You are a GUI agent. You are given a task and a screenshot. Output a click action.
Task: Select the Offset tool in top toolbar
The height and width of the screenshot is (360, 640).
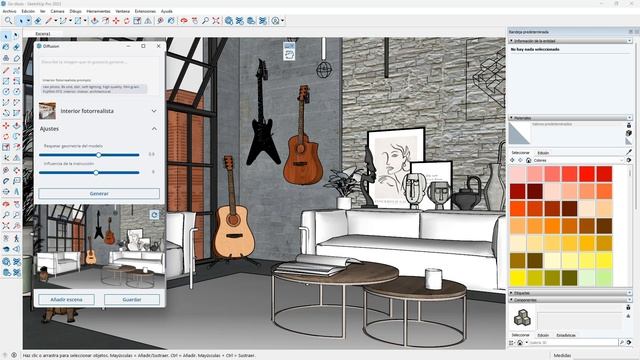pyautogui.click(x=105, y=20)
